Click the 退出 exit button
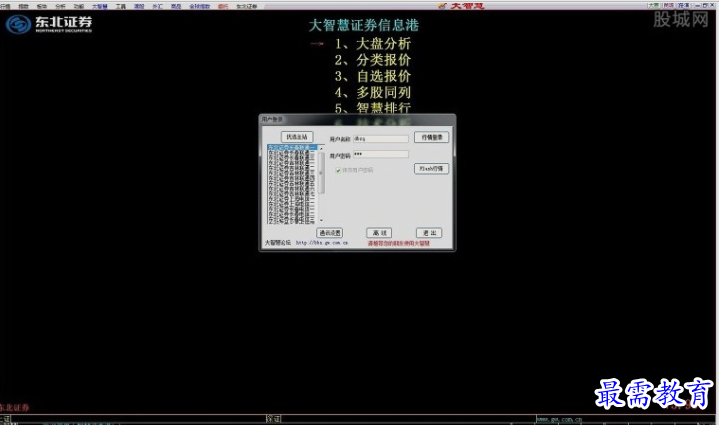This screenshot has height=425, width=719. click(429, 233)
